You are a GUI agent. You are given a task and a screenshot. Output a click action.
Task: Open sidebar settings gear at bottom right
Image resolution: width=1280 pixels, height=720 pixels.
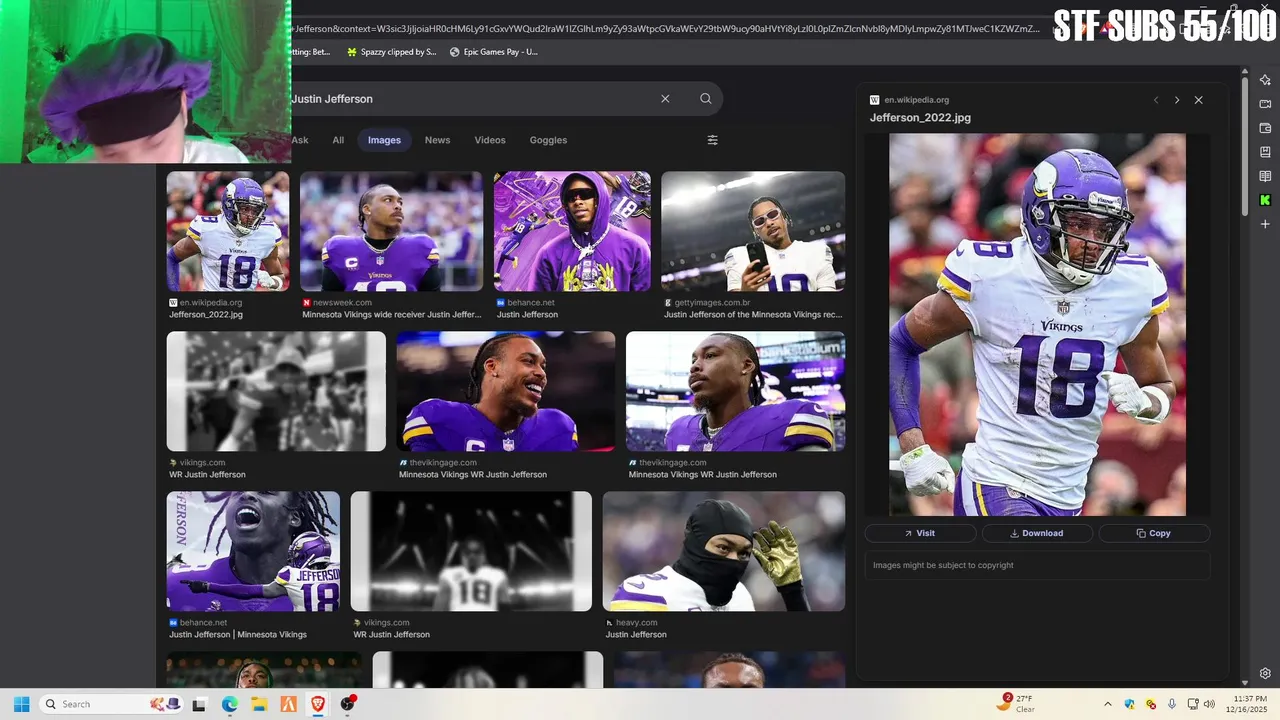coord(1265,673)
